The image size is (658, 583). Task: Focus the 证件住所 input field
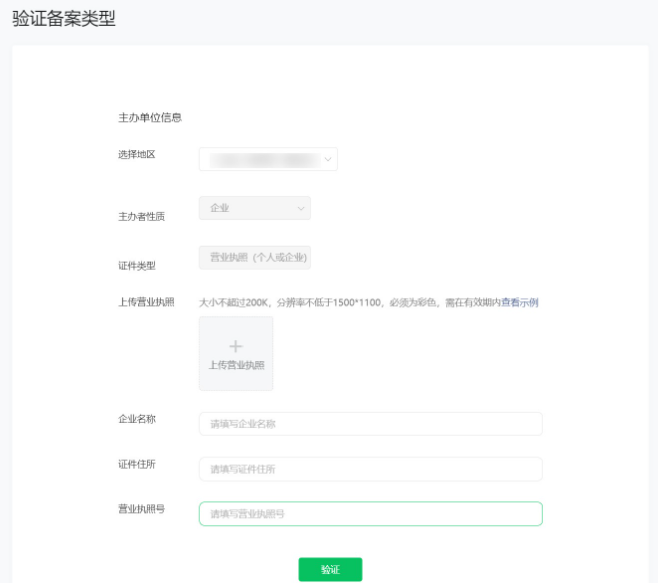click(371, 469)
